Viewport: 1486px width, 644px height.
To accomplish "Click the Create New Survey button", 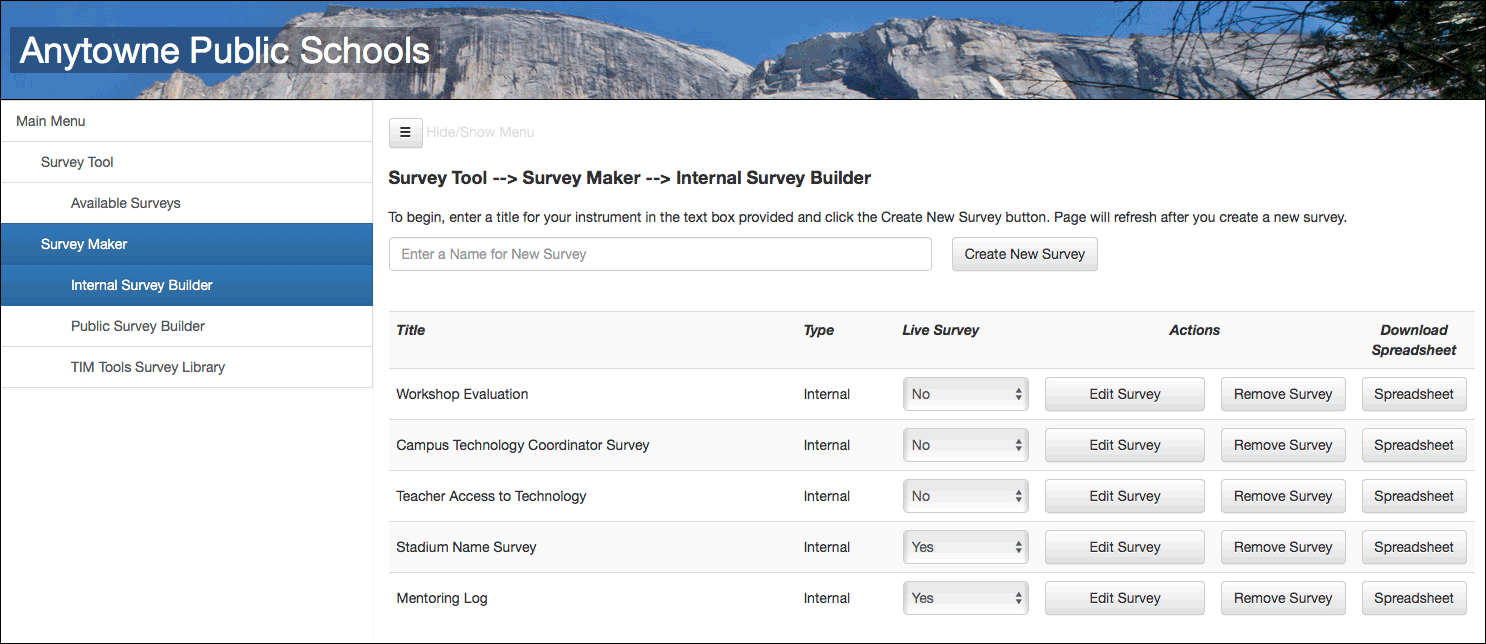I will click(1025, 254).
